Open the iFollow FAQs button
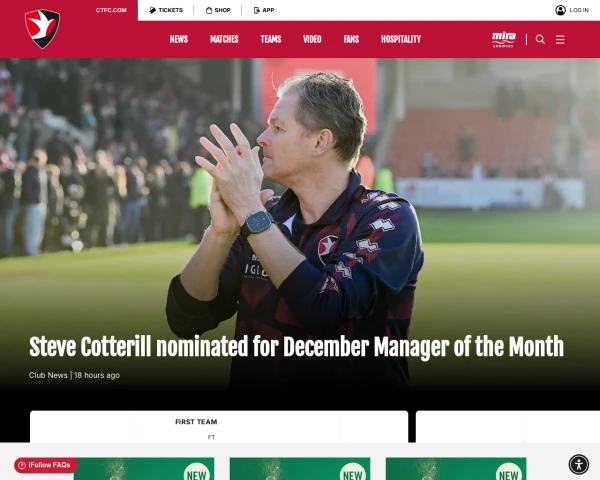The height and width of the screenshot is (480, 600). pos(46,465)
